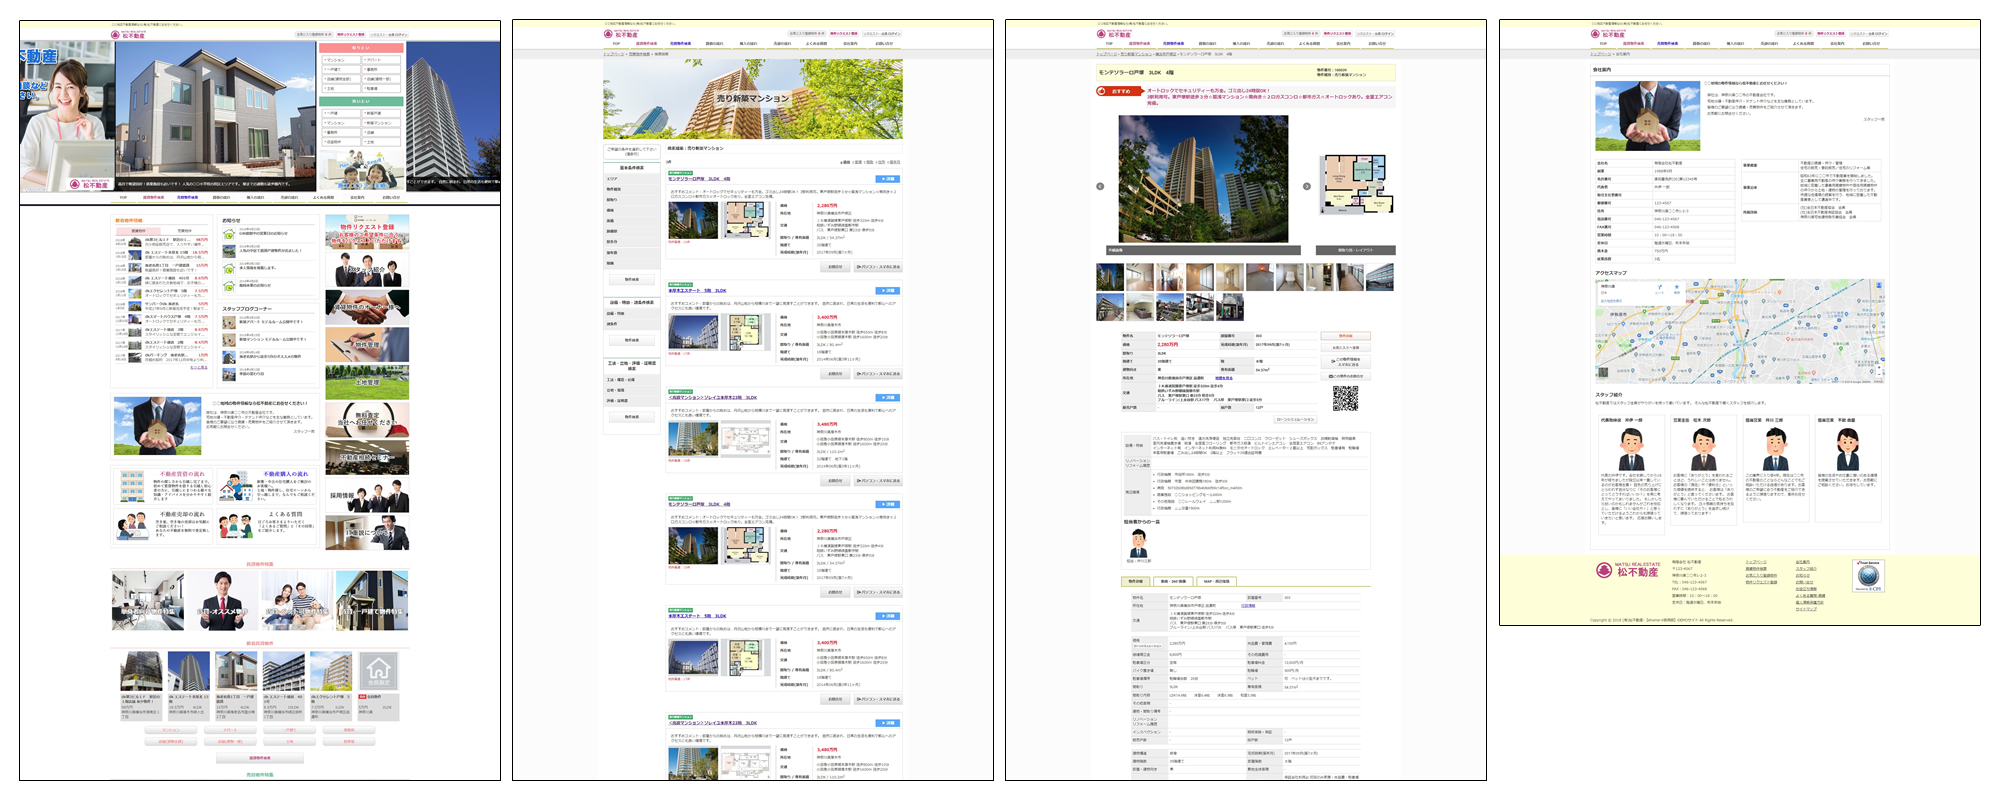Screen dimensions: 2000x800
Task: Click the previous-photo arrow on the property detail page
Action: coord(1101,186)
